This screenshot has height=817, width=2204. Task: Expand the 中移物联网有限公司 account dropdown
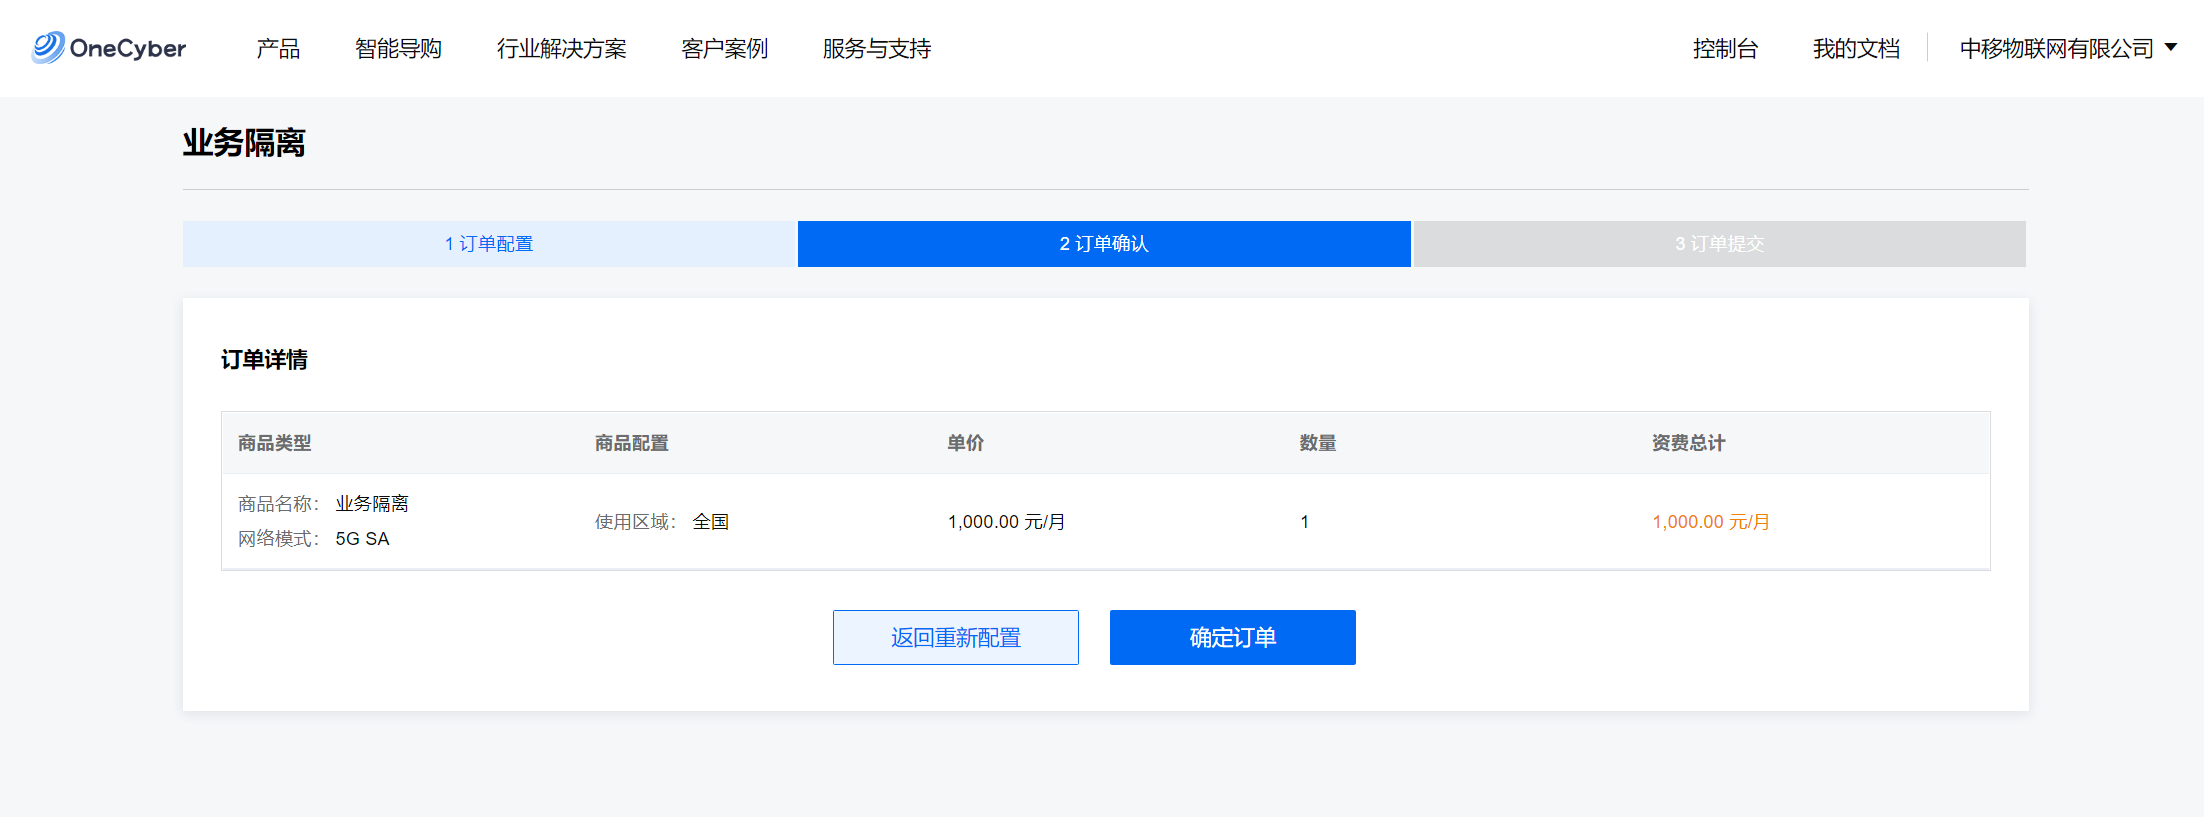pyautogui.click(x=2056, y=49)
